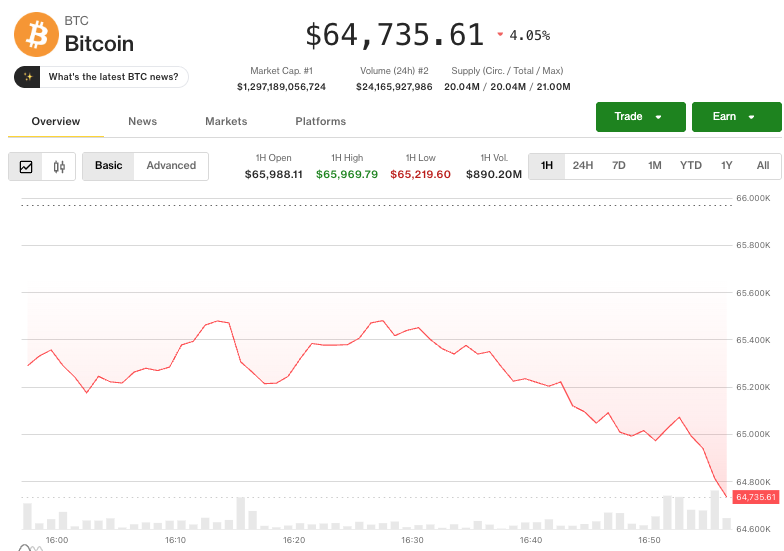Choose the 1M time range
784x551 pixels.
pyautogui.click(x=654, y=166)
